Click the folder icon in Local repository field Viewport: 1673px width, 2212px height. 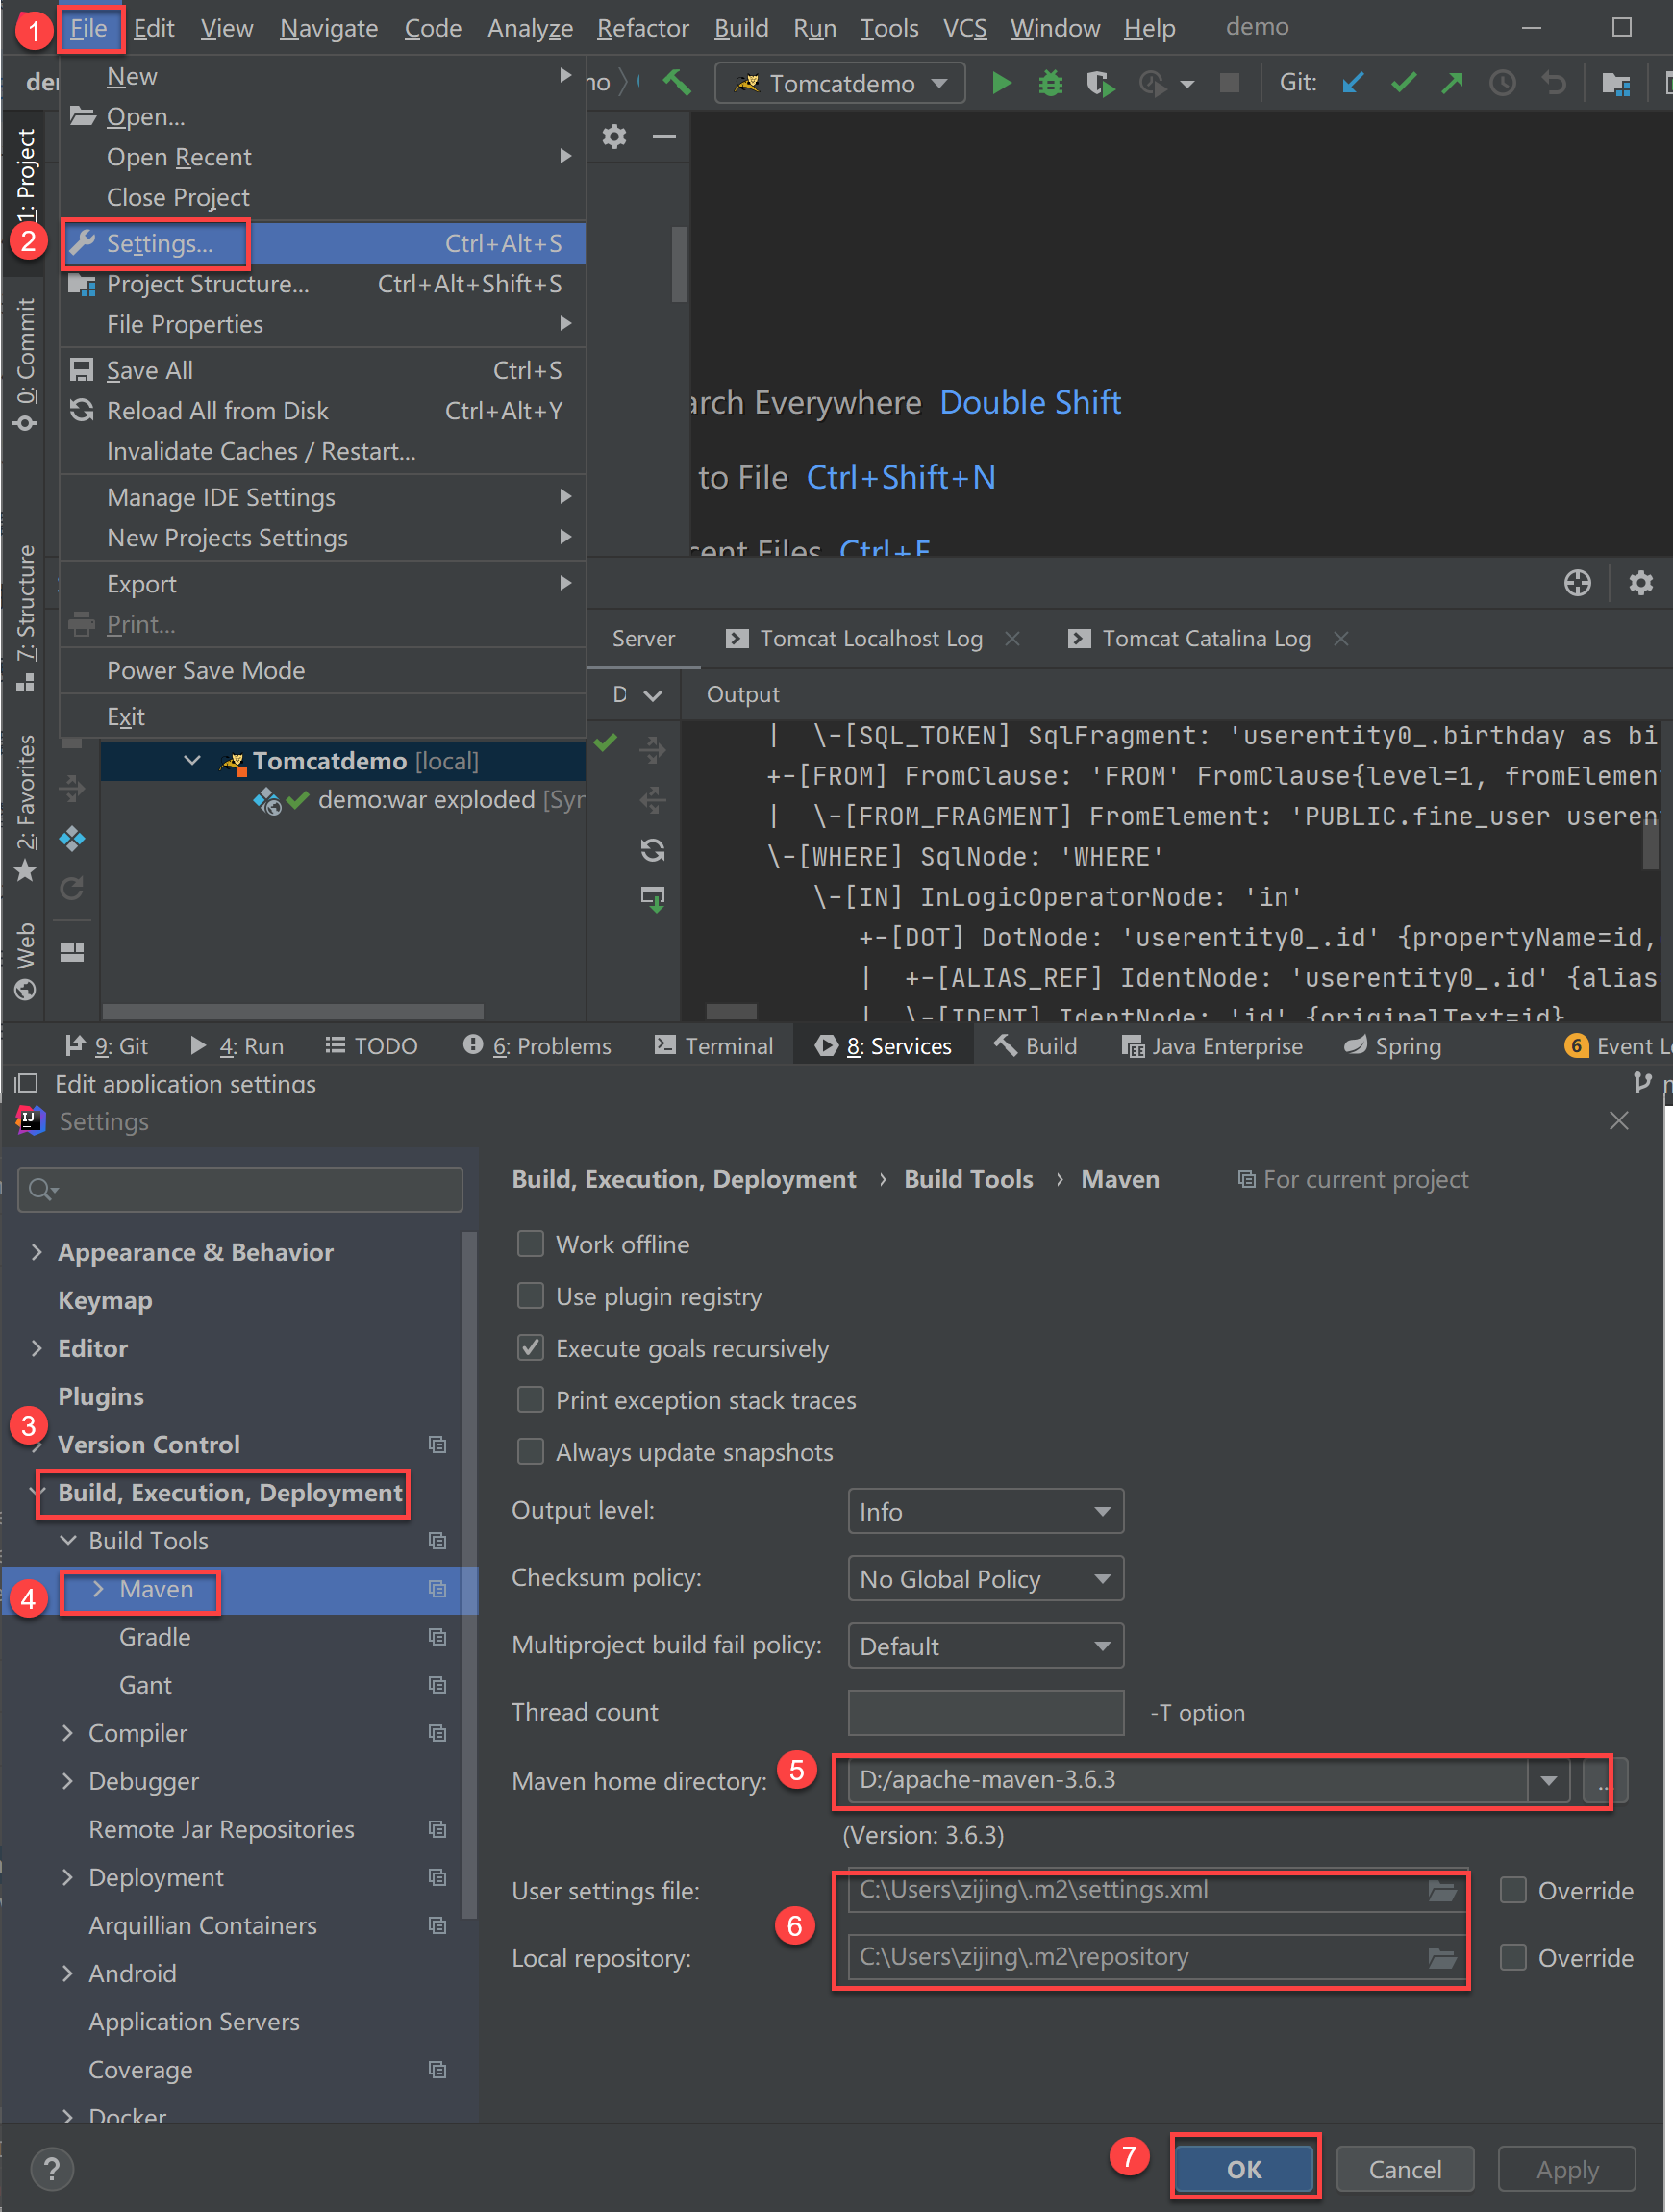coord(1441,1957)
